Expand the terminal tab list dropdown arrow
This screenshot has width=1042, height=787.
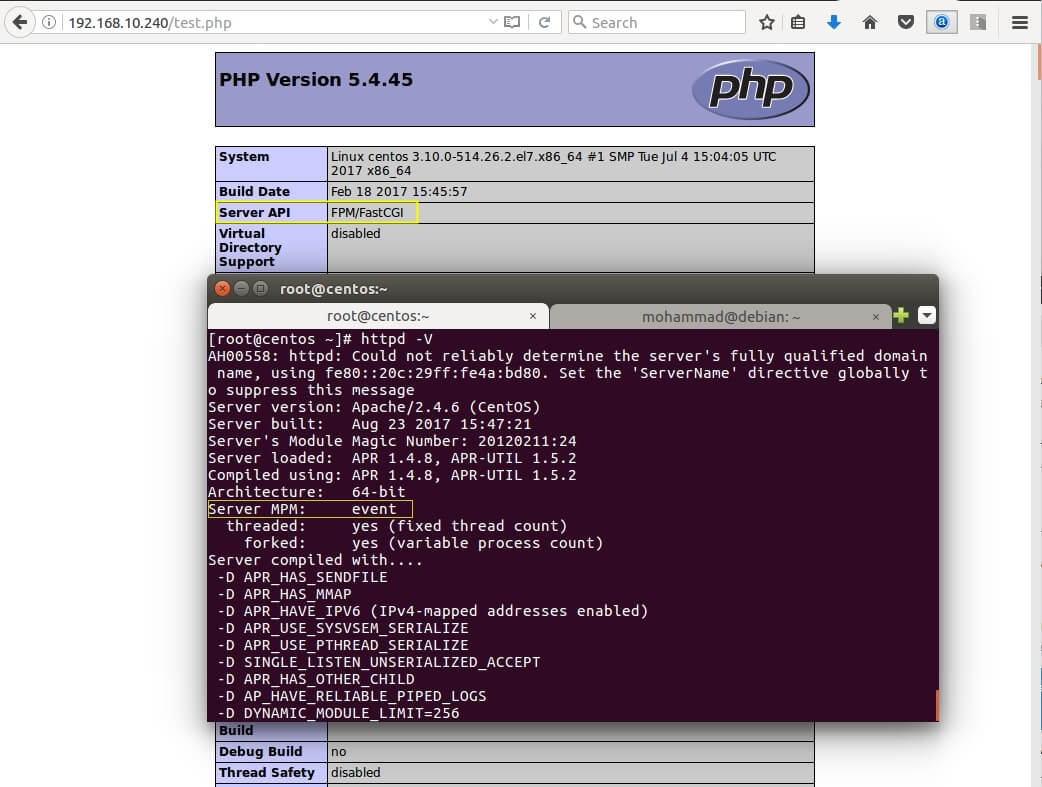(x=927, y=316)
